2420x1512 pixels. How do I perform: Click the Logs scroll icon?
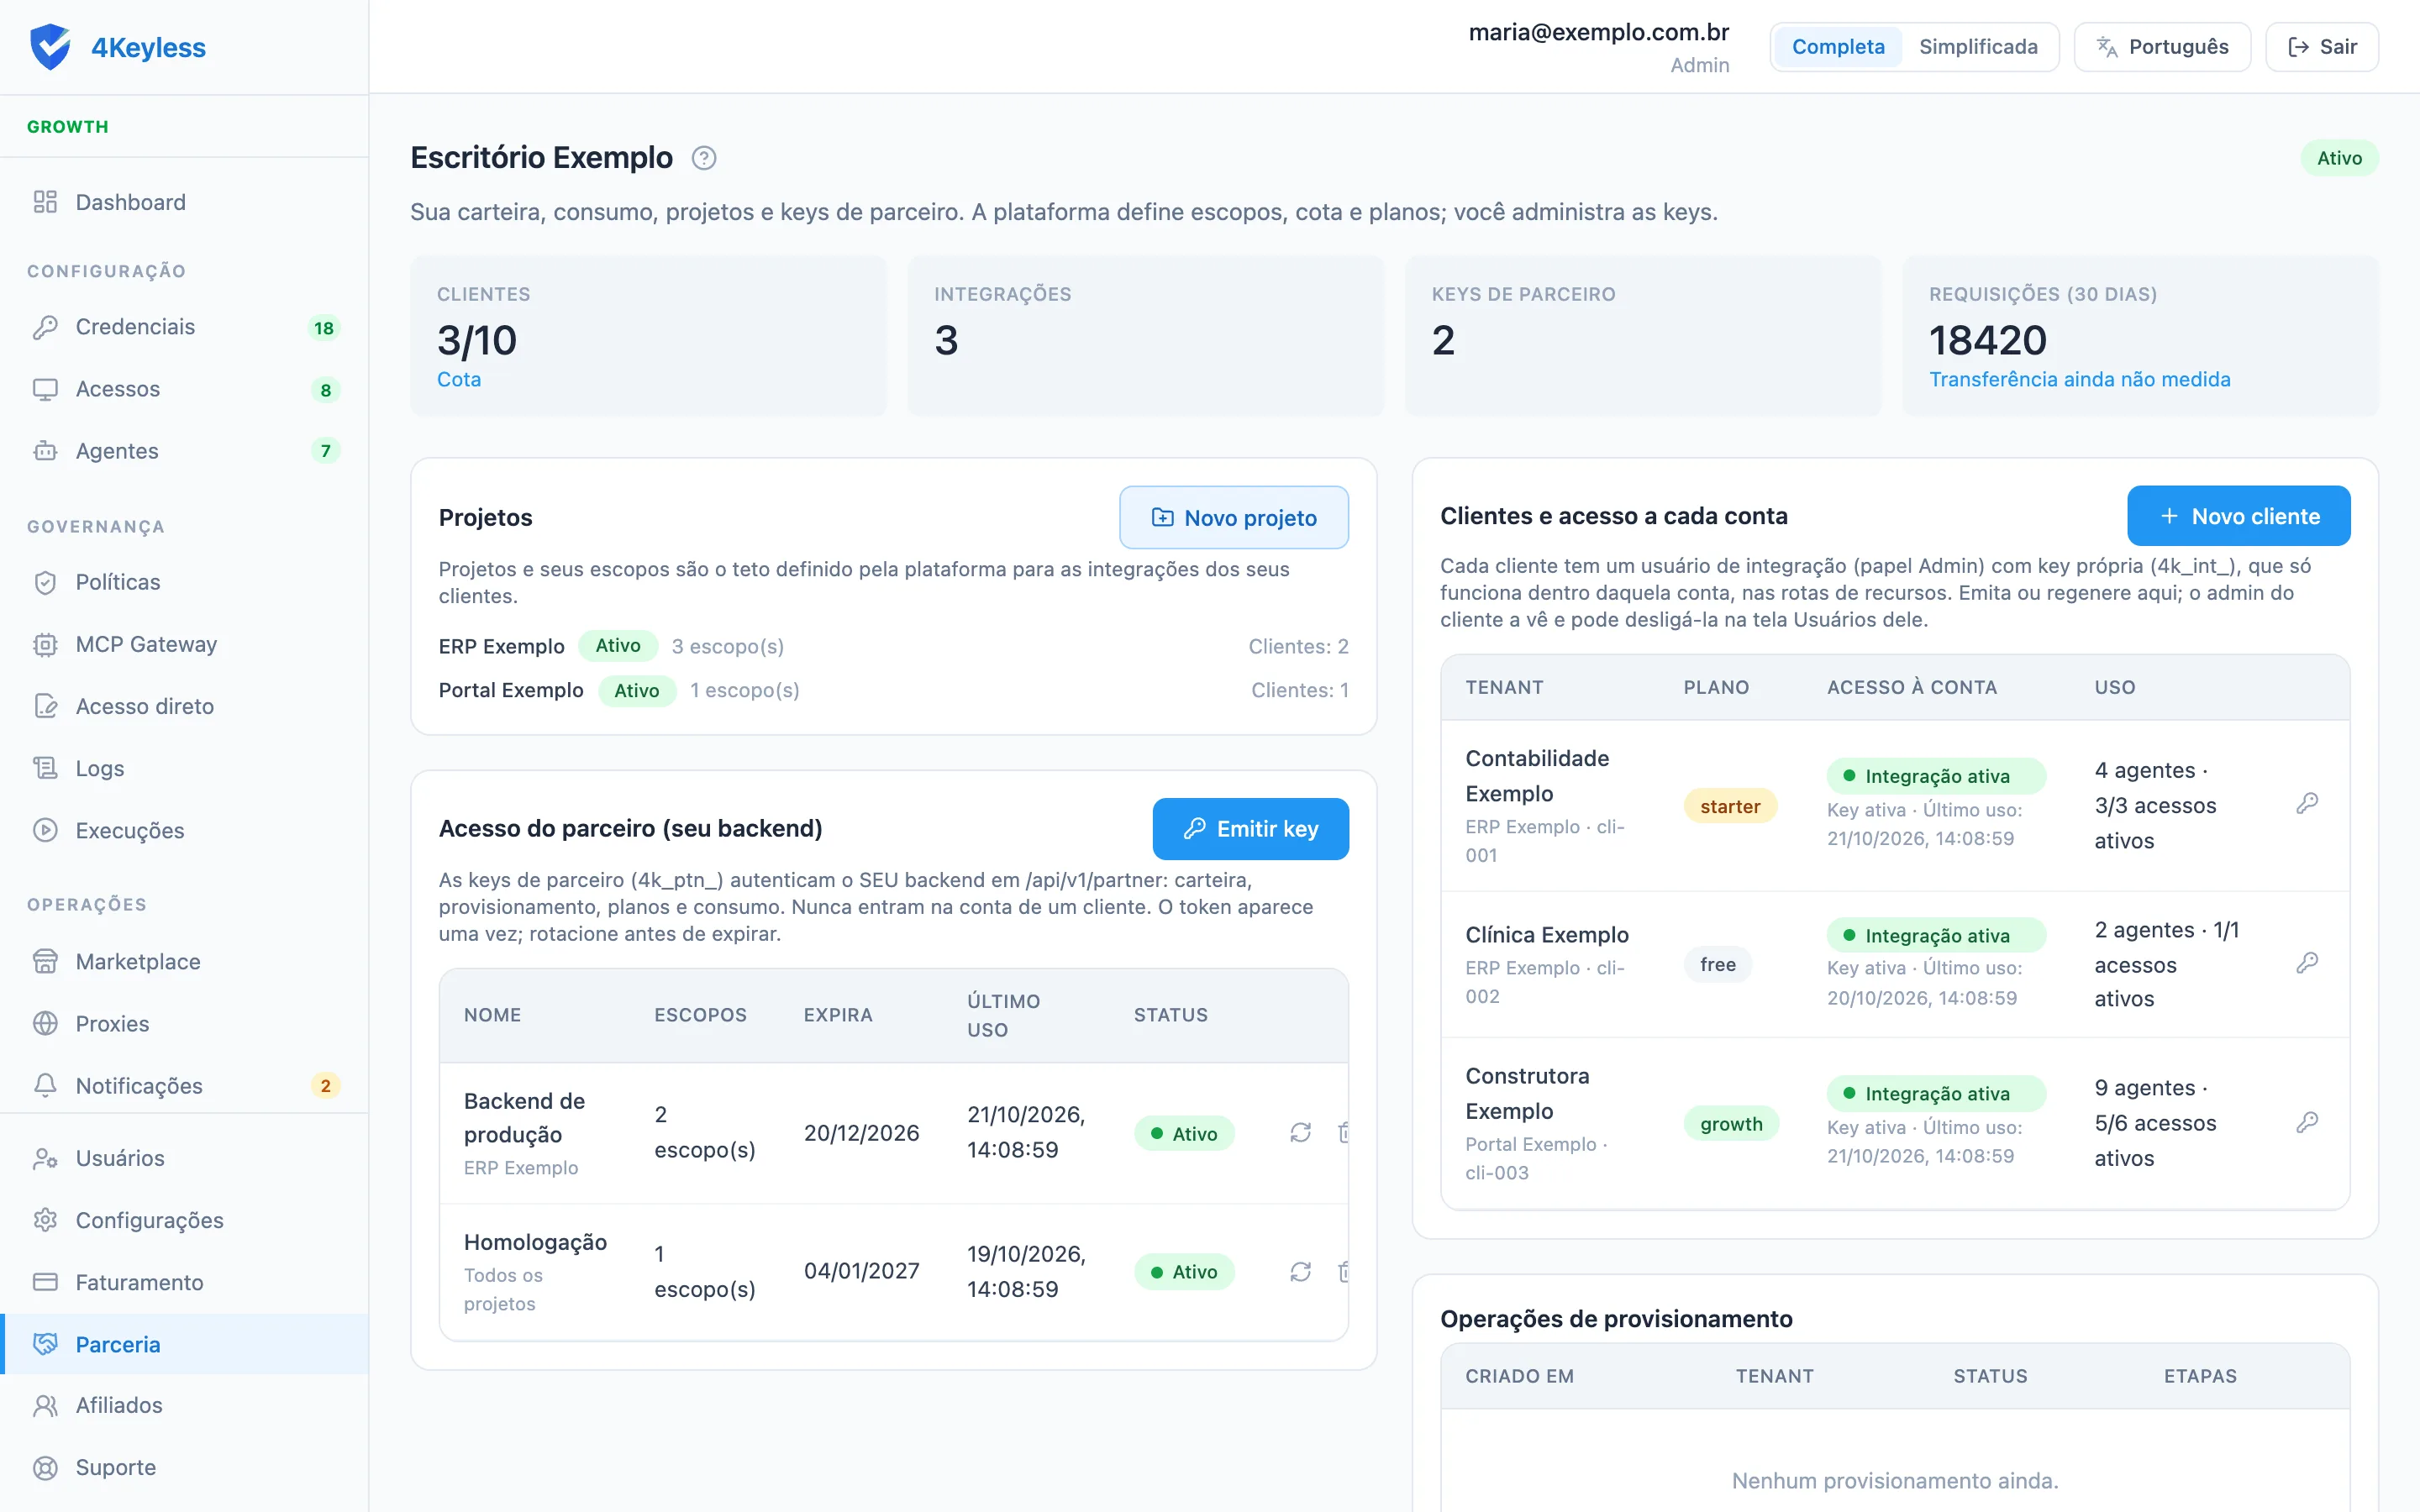pos(45,768)
